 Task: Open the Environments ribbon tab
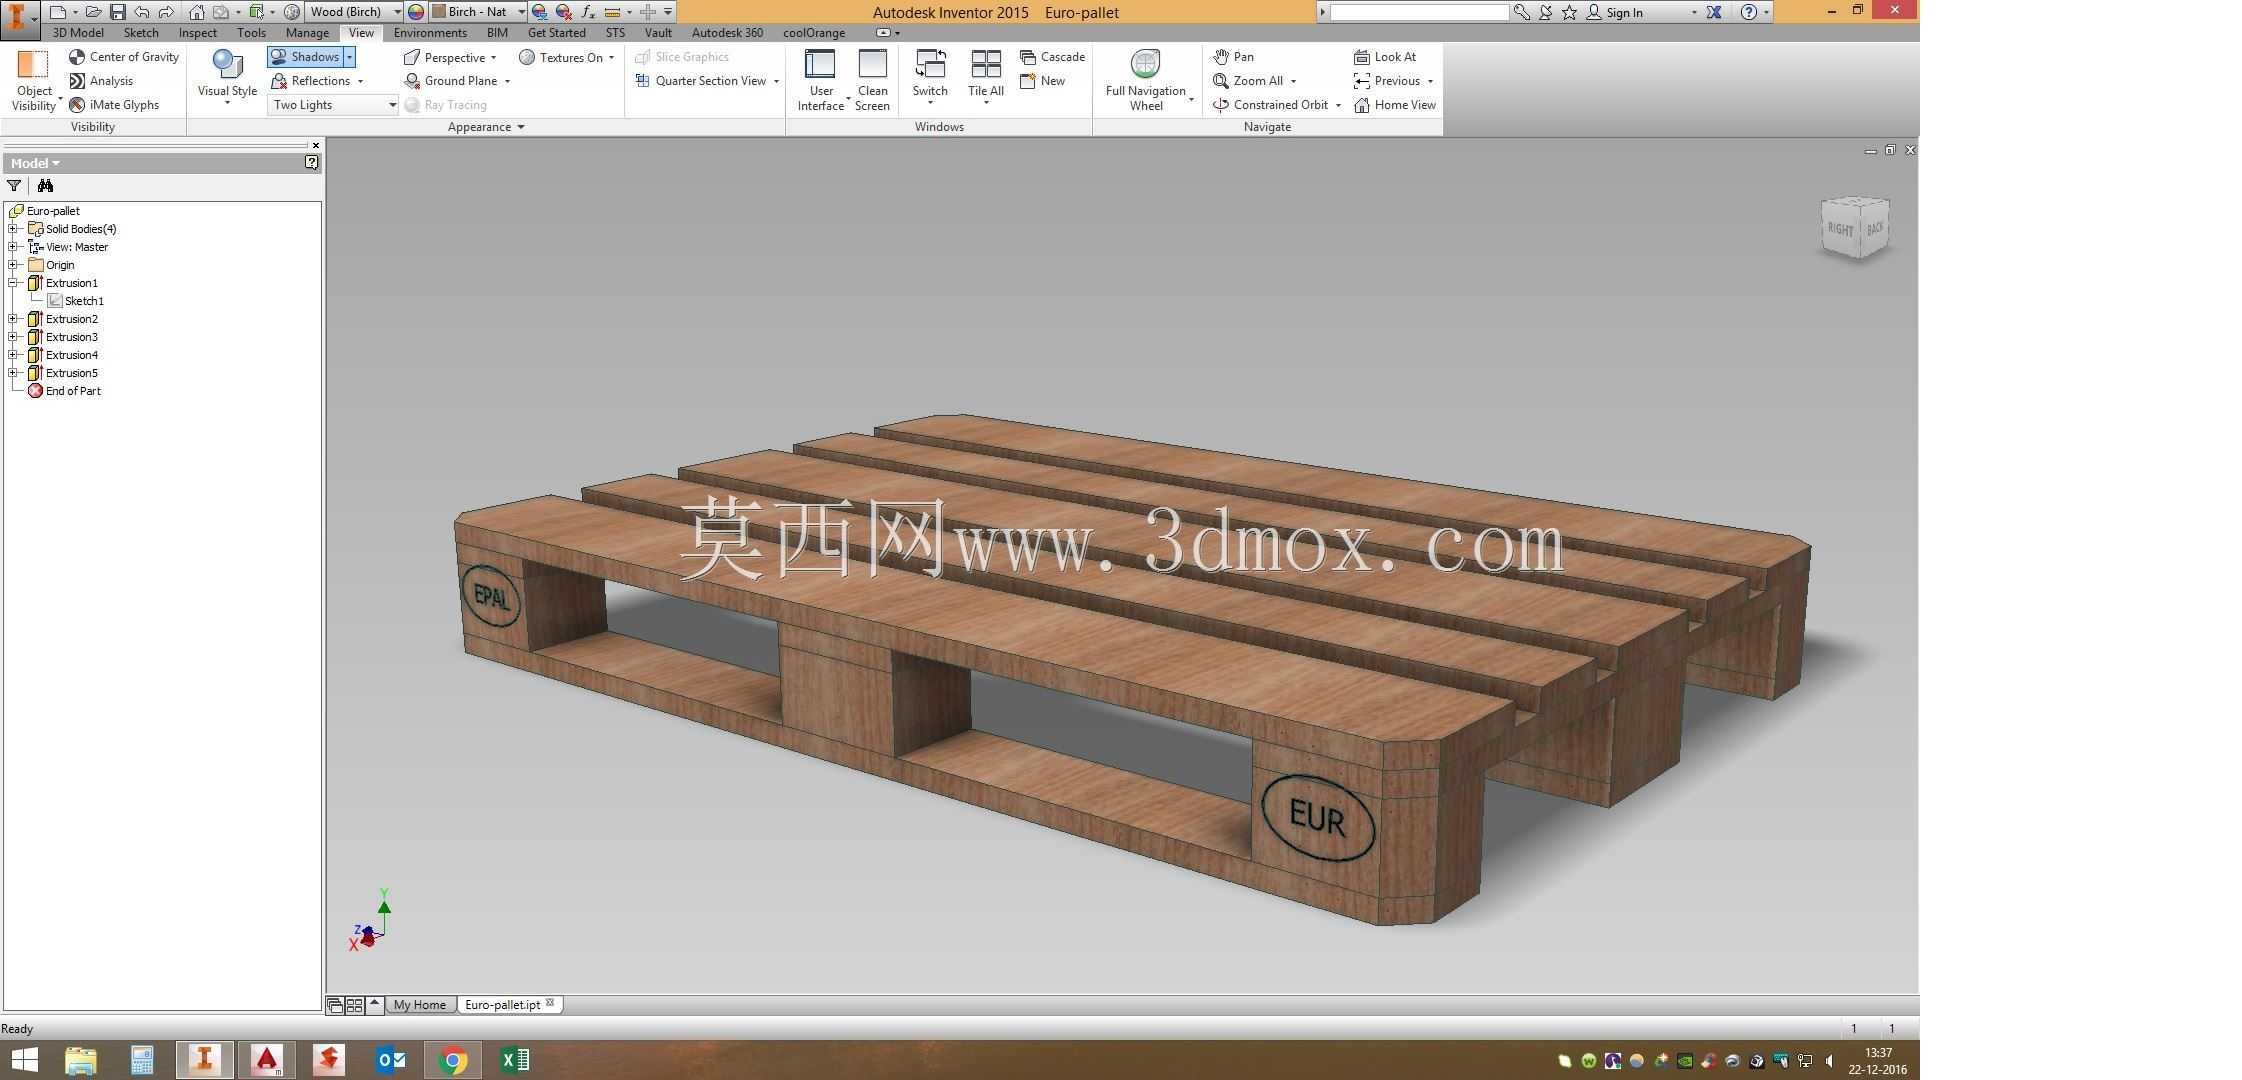click(430, 33)
